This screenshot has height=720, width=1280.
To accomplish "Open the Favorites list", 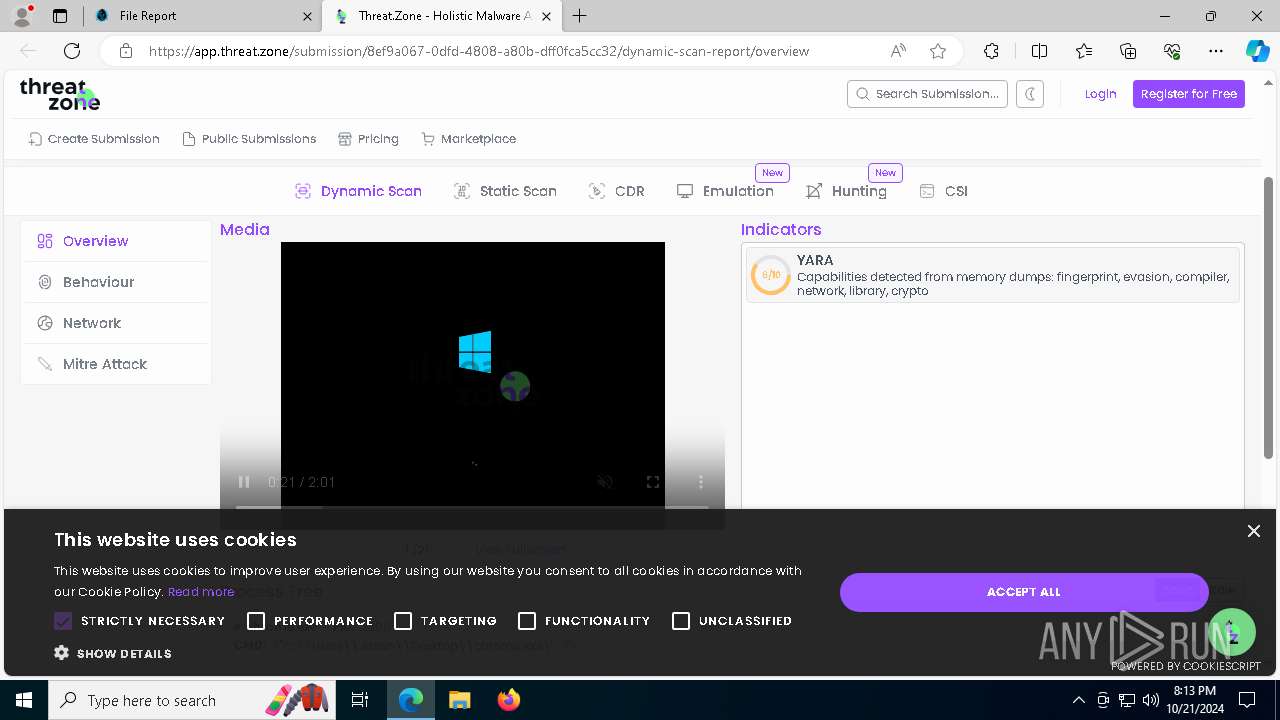I will pos(1084,51).
